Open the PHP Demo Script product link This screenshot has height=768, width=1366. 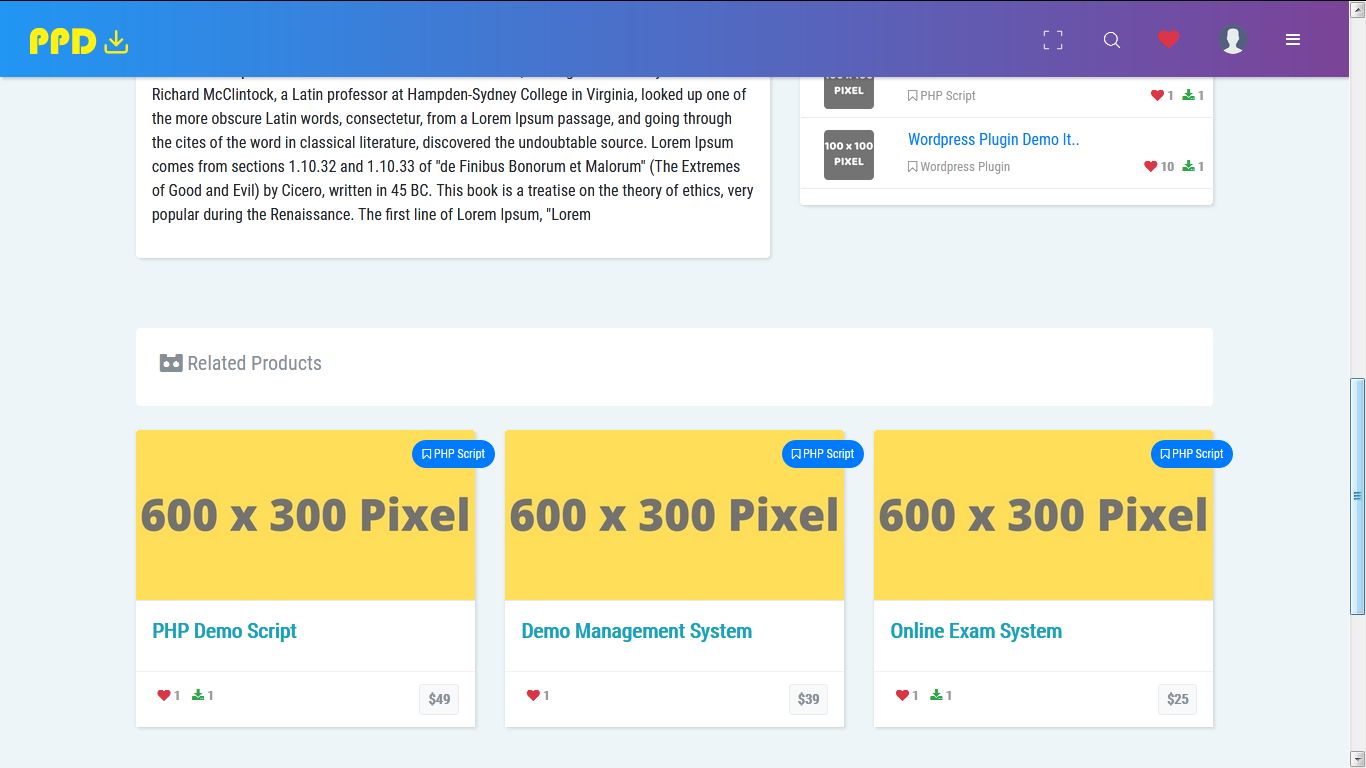(224, 631)
